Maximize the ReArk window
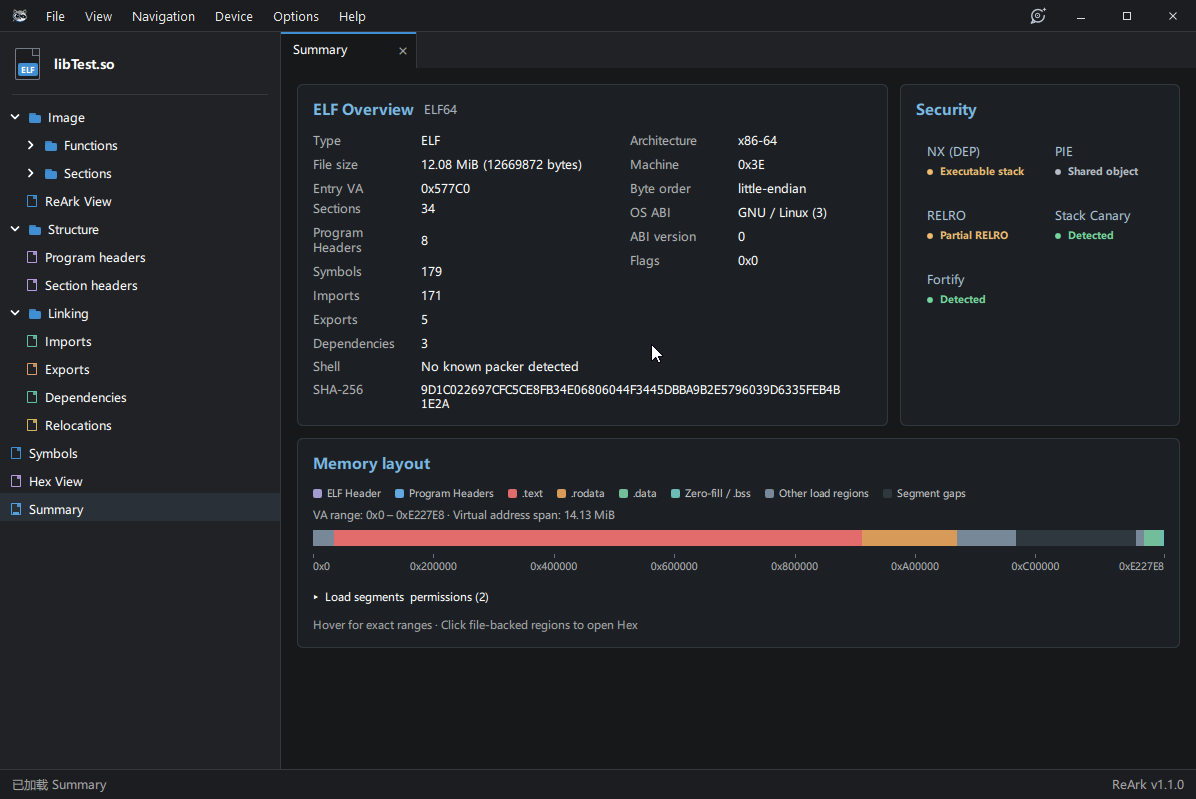Screen dimensions: 1196x799 click(1127, 16)
